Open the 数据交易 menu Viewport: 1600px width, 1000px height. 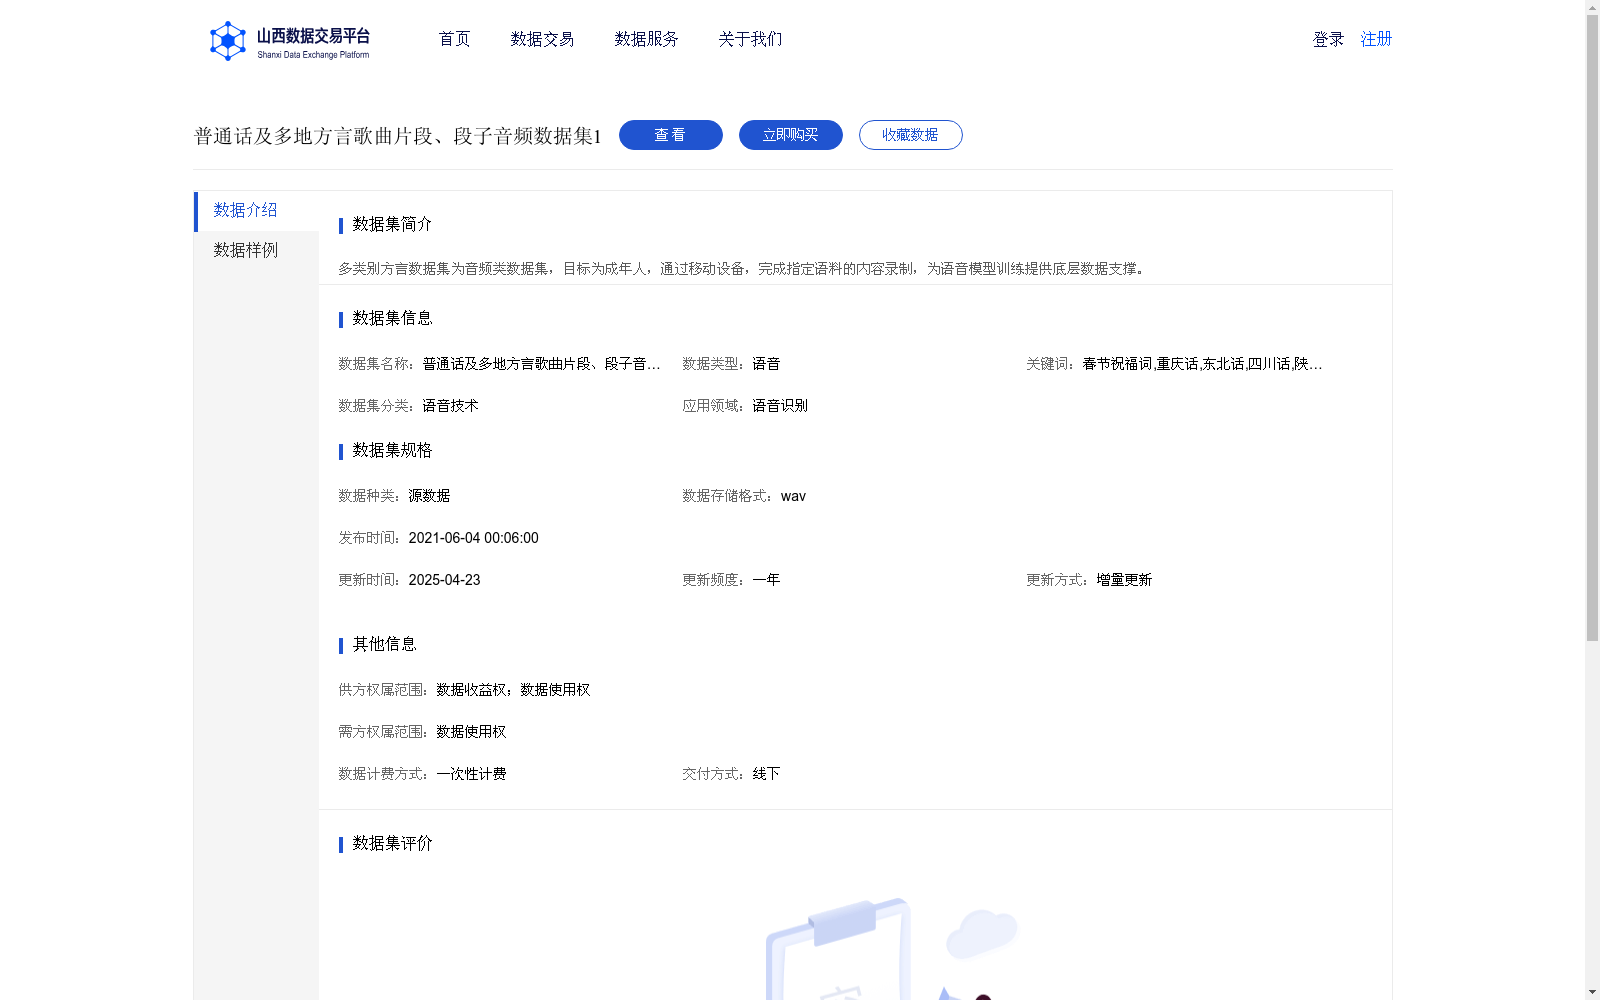tap(542, 39)
